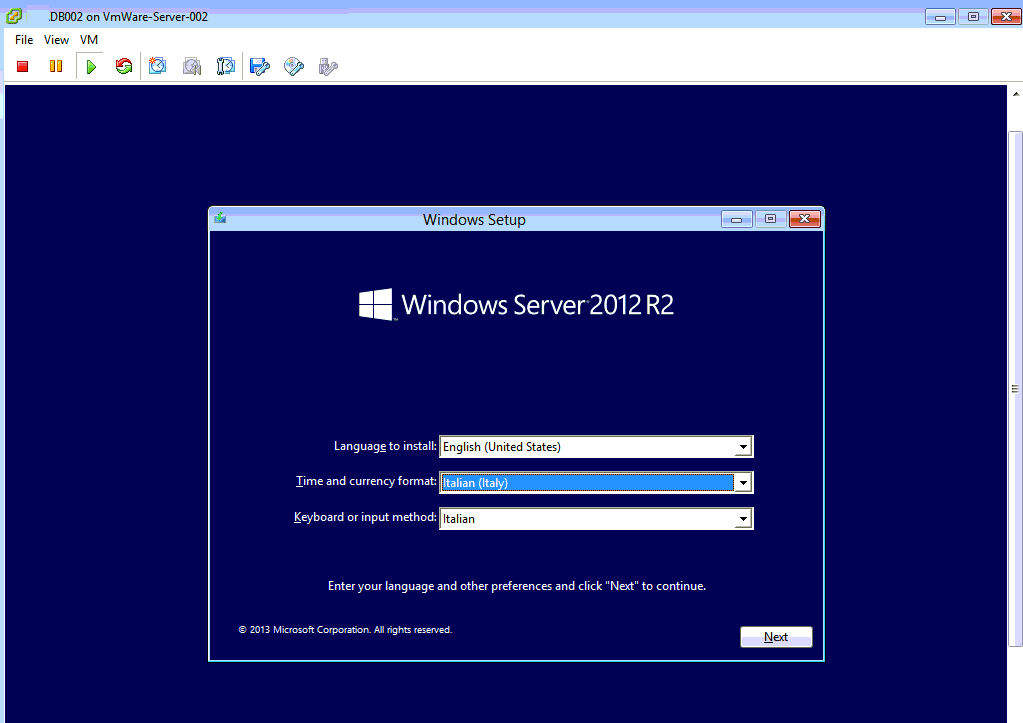Click the CD/DVD drive connect icon
1023x723 pixels.
tap(294, 66)
